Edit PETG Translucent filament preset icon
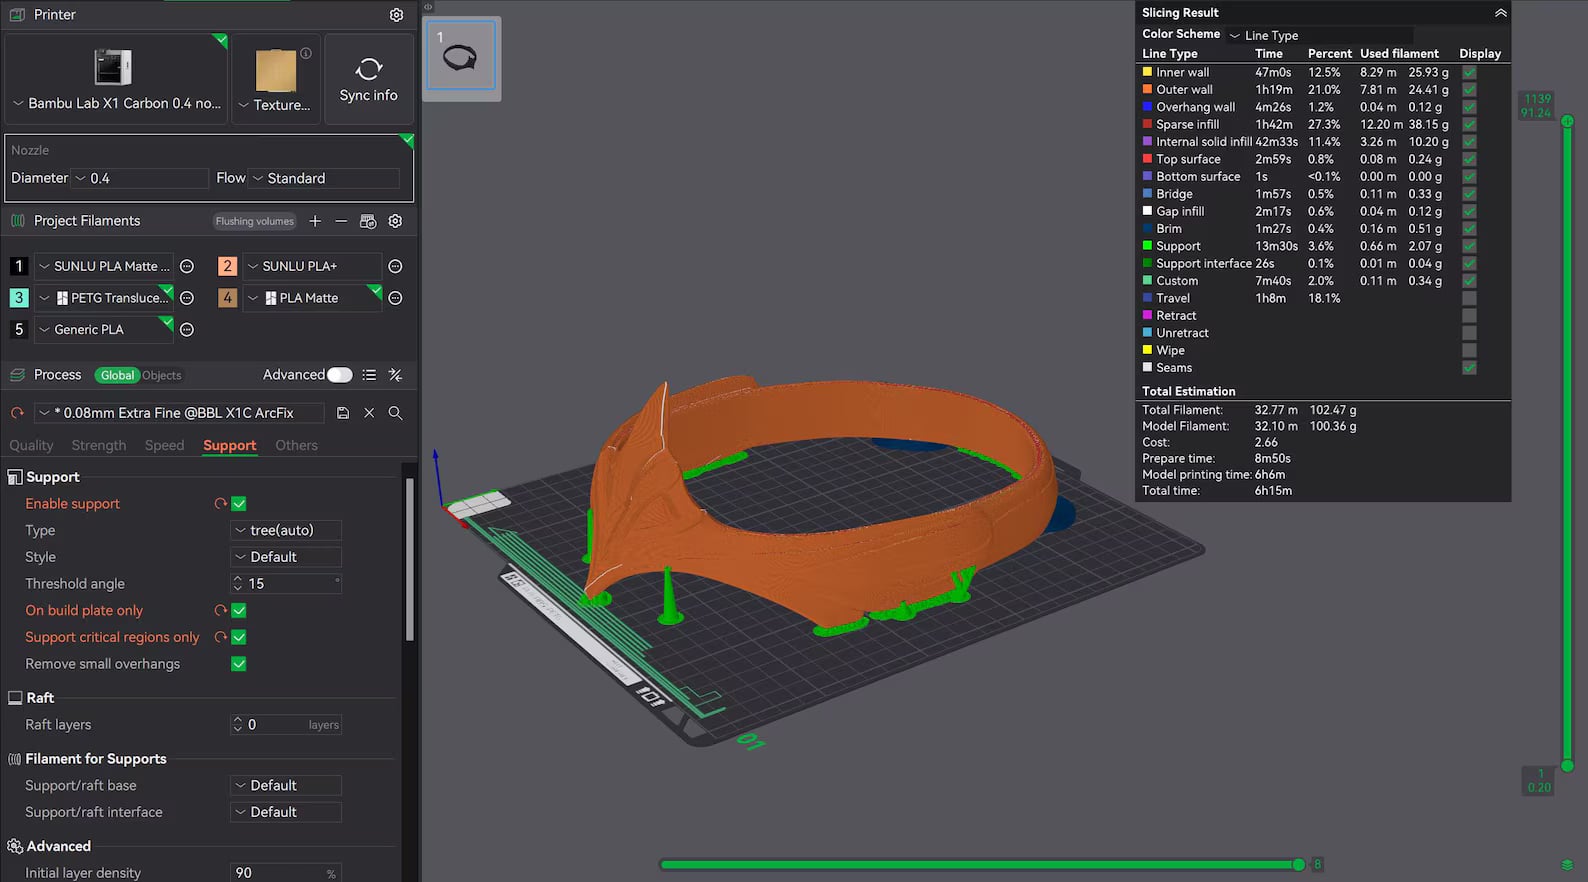 tap(187, 298)
